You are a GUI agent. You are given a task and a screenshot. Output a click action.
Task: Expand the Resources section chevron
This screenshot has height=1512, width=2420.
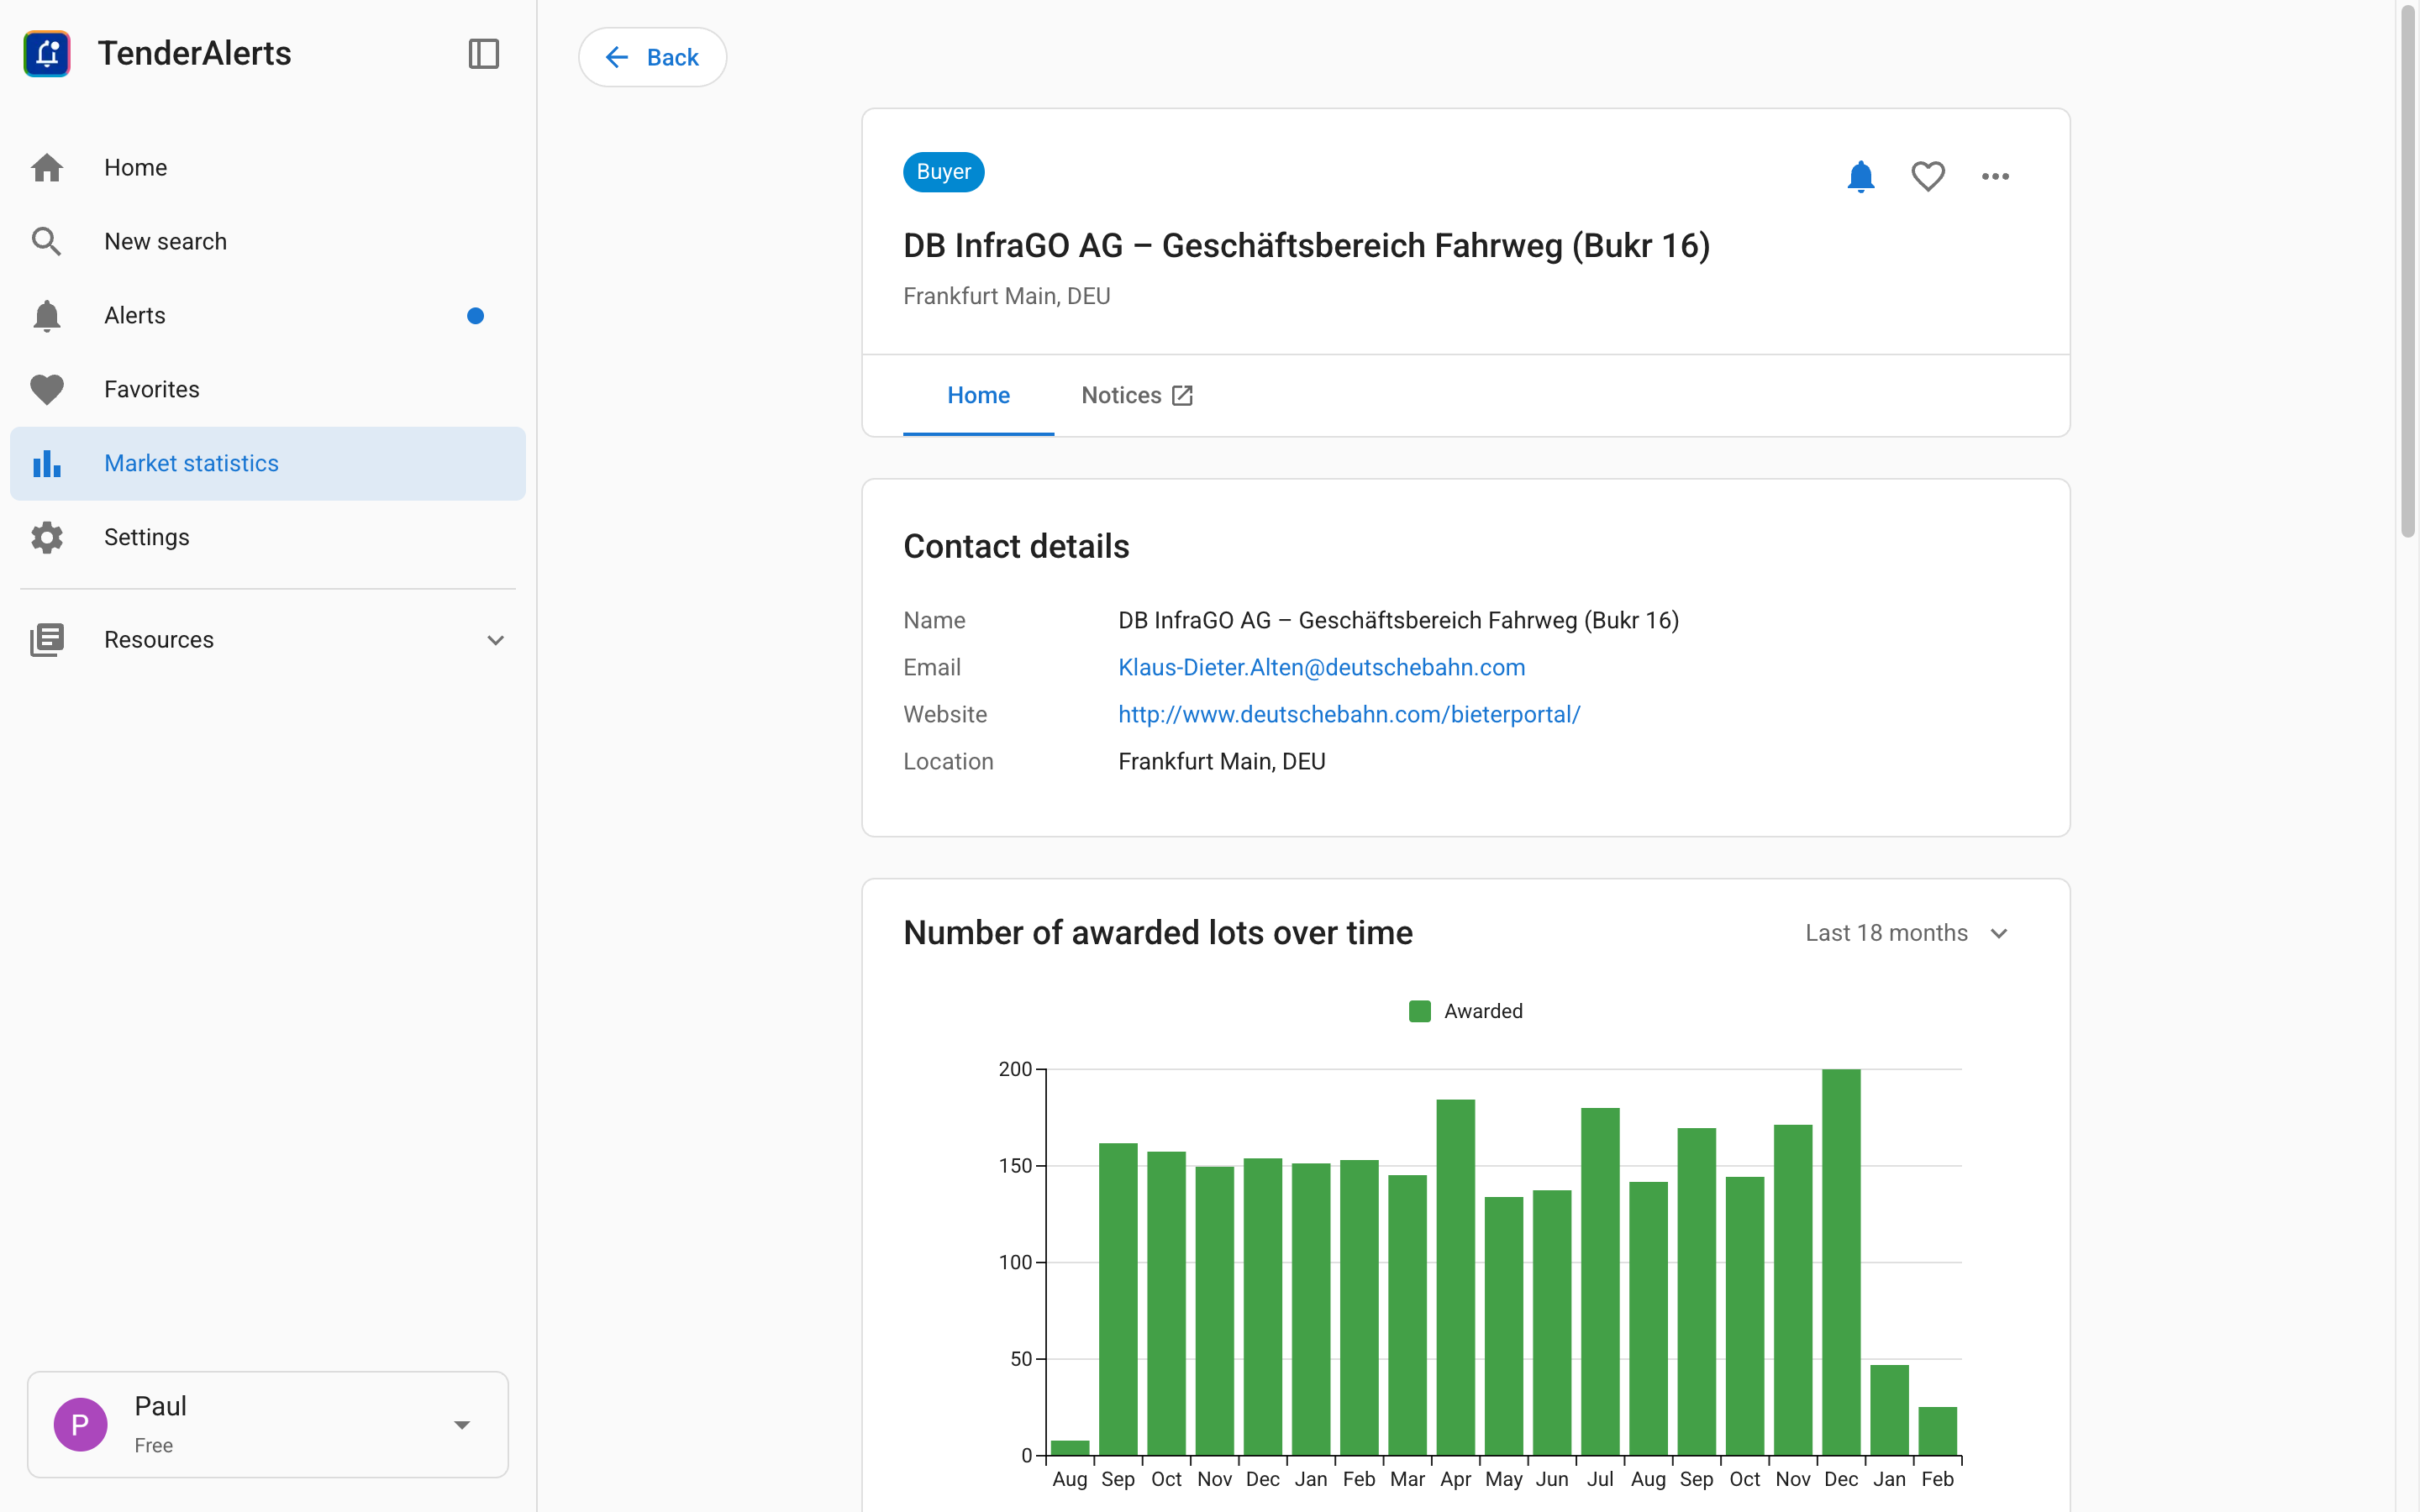click(x=497, y=639)
